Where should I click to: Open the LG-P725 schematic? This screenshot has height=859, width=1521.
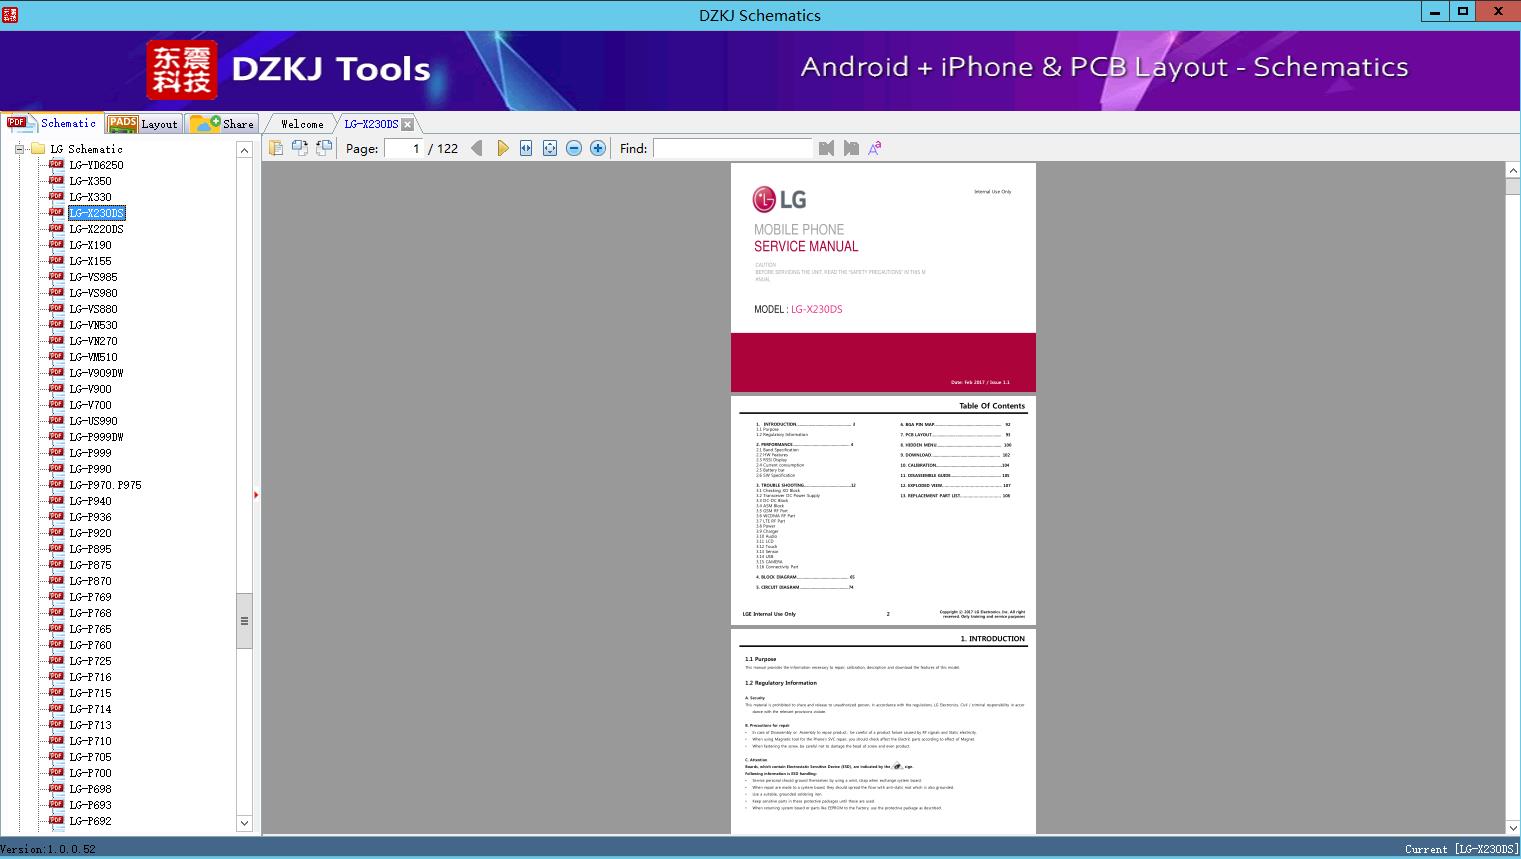90,661
